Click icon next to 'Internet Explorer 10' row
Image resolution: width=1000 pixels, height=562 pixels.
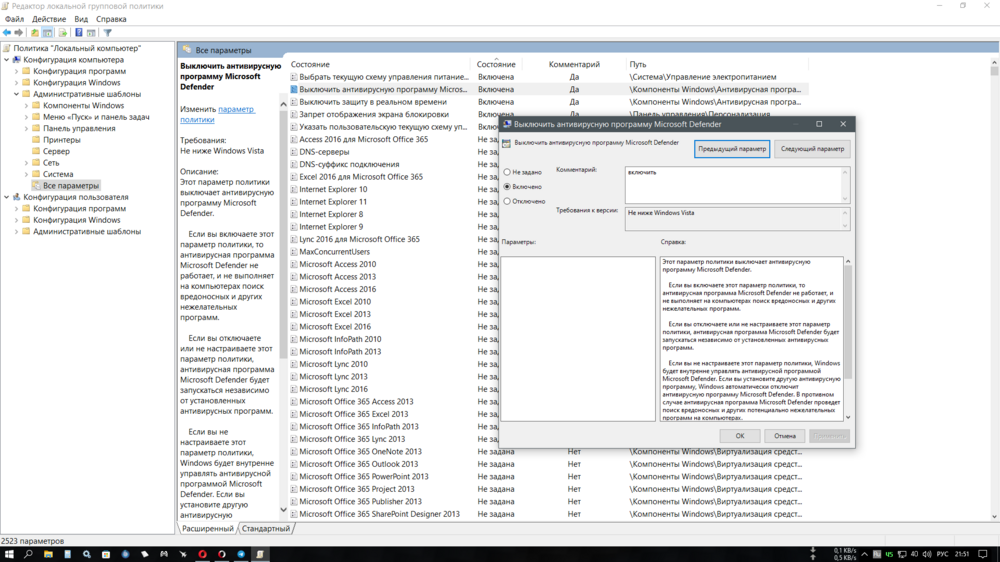click(294, 189)
